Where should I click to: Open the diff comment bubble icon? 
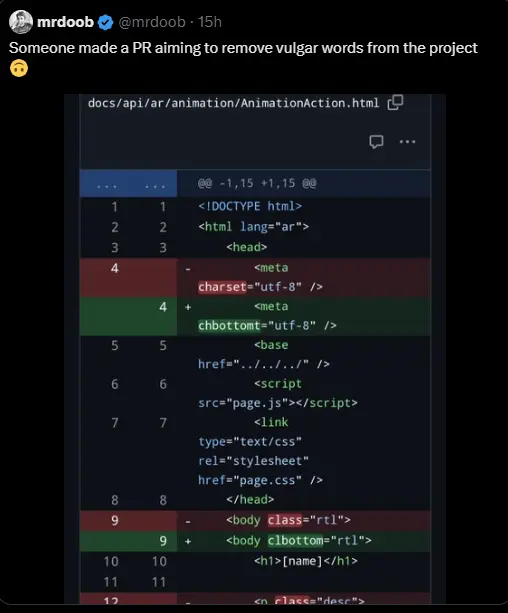point(376,142)
